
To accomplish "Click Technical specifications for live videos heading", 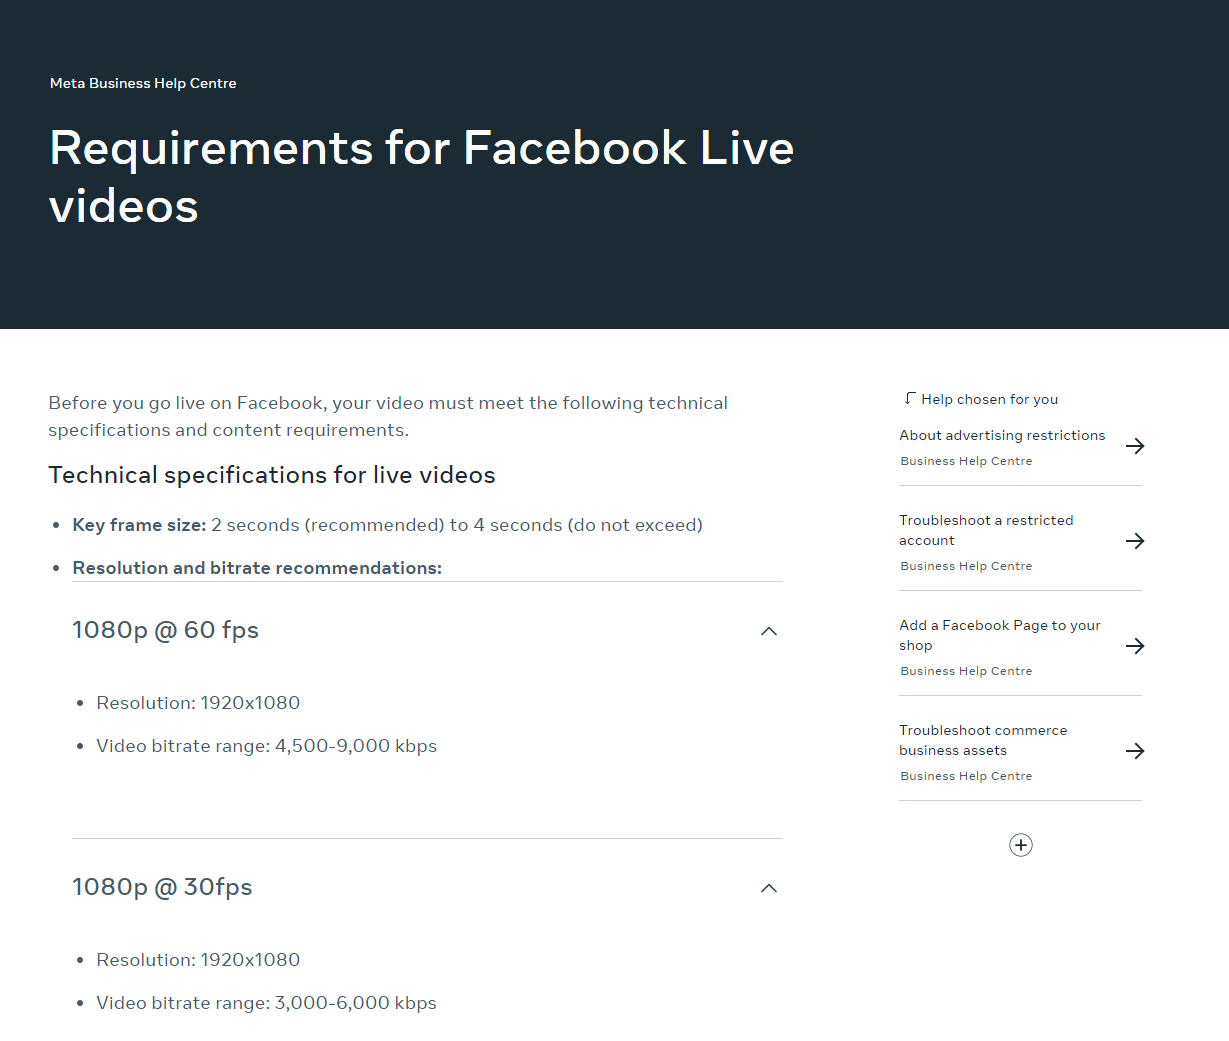I will (x=272, y=475).
